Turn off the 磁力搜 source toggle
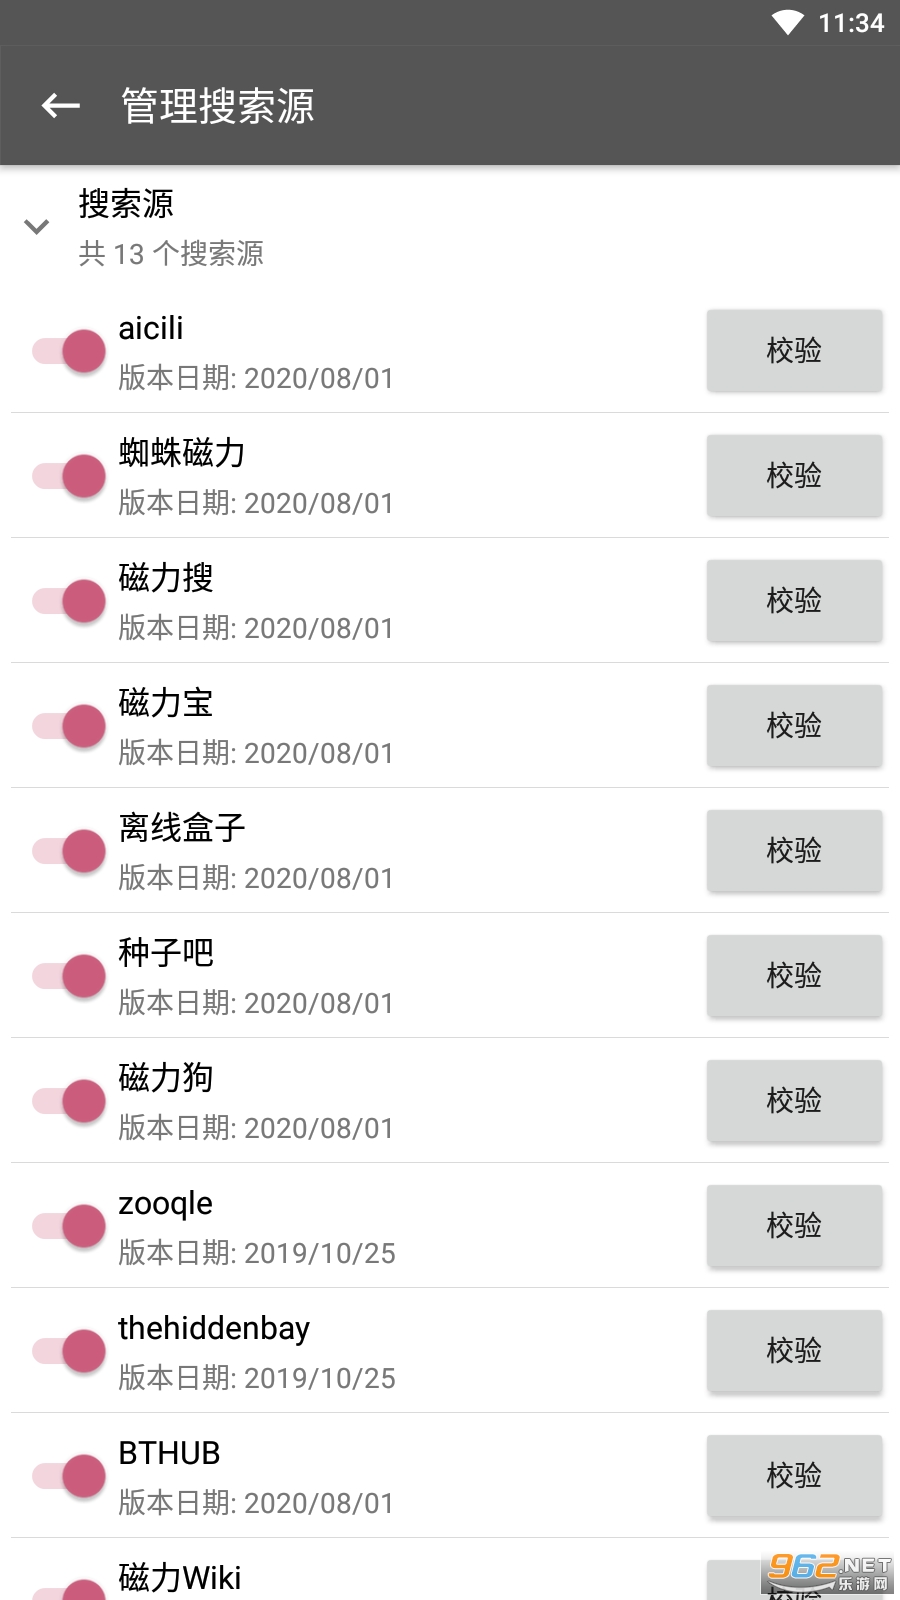Image resolution: width=900 pixels, height=1600 pixels. pos(69,601)
